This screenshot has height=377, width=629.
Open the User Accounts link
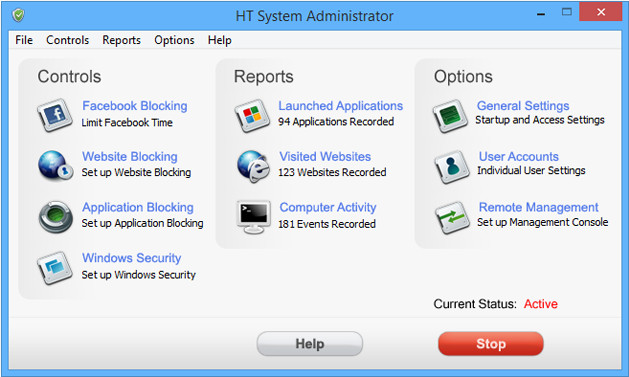(x=519, y=156)
